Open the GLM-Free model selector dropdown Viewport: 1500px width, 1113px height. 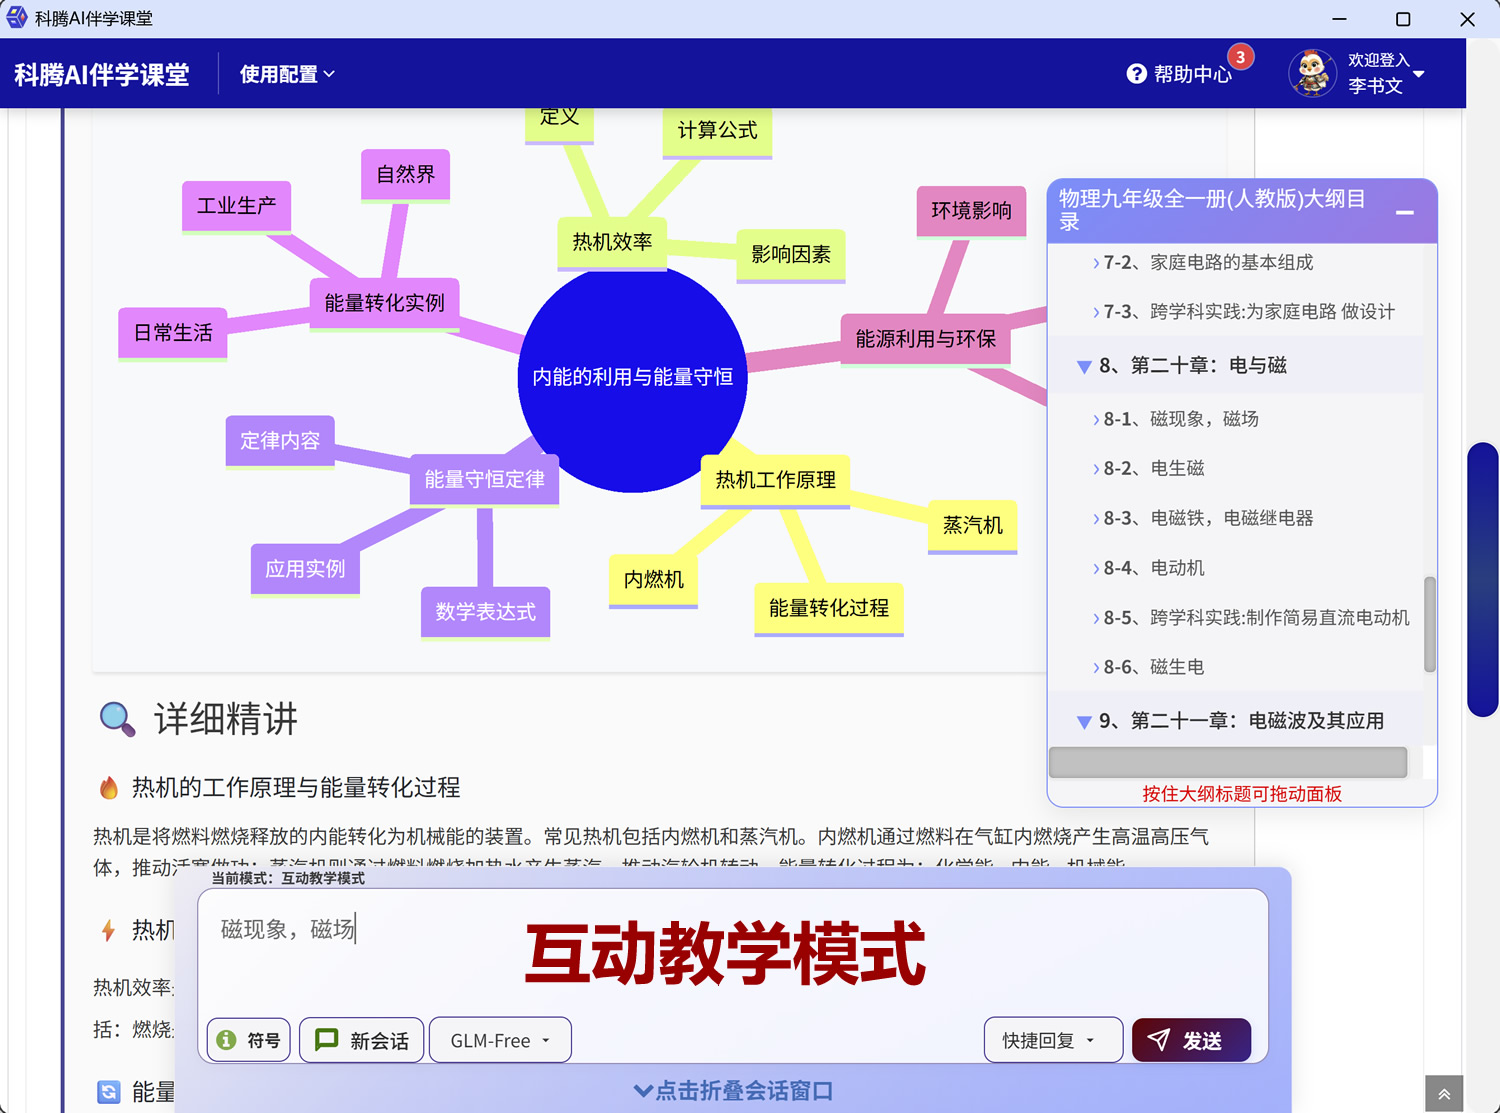click(499, 1040)
